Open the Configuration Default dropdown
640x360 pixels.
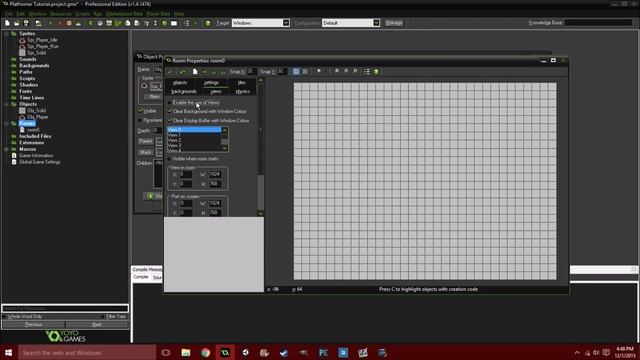tap(376, 23)
